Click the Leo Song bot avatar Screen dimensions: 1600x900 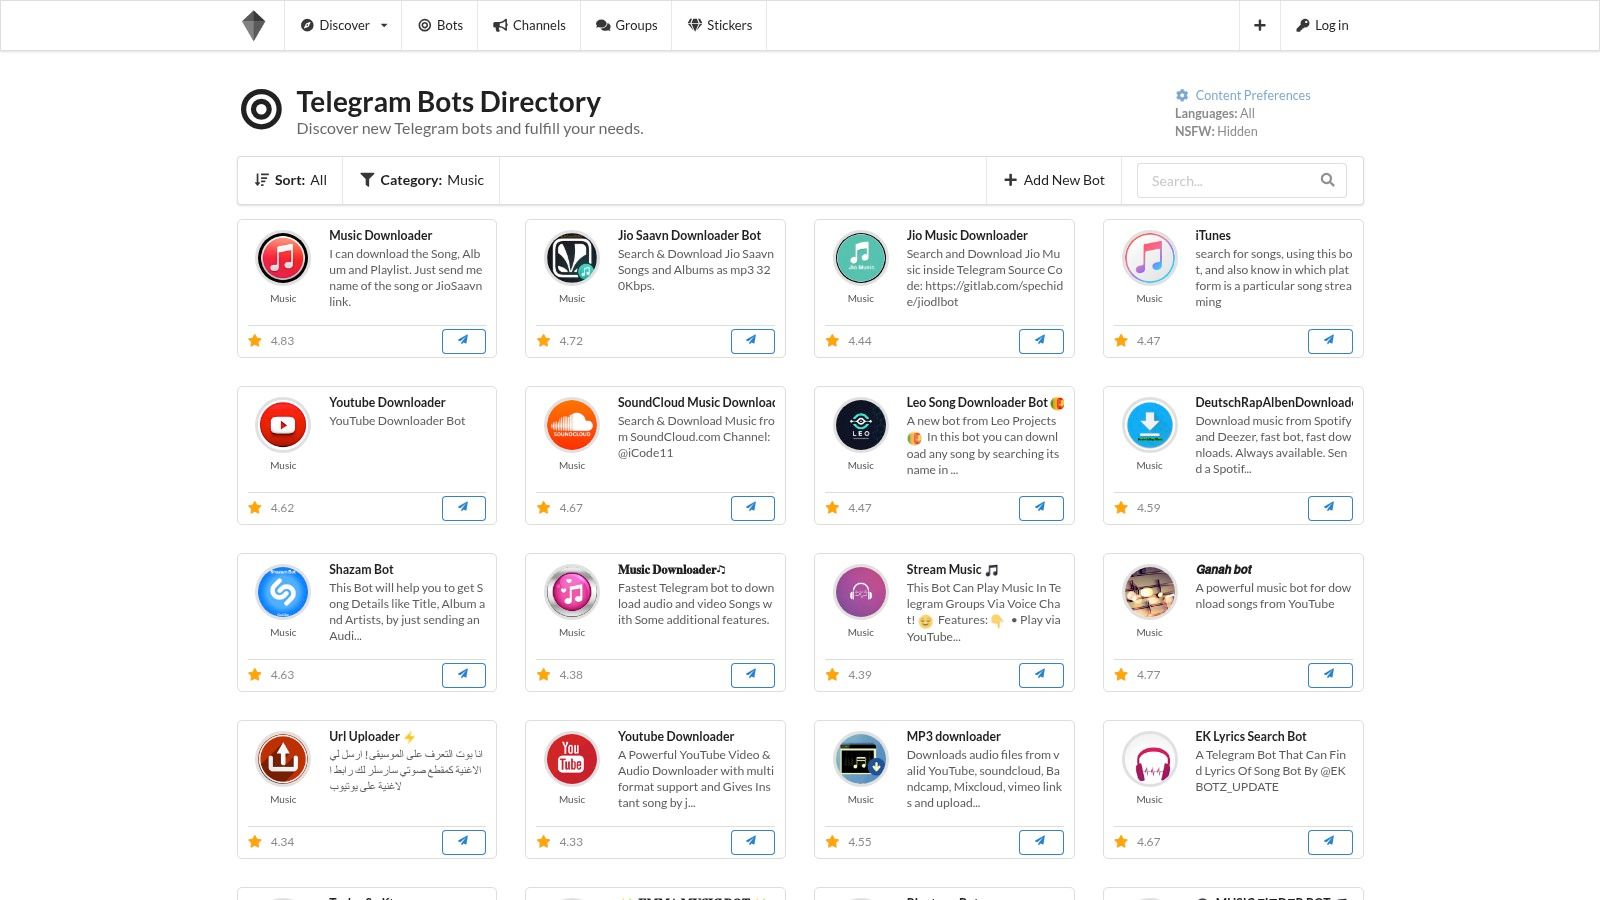[x=861, y=425]
